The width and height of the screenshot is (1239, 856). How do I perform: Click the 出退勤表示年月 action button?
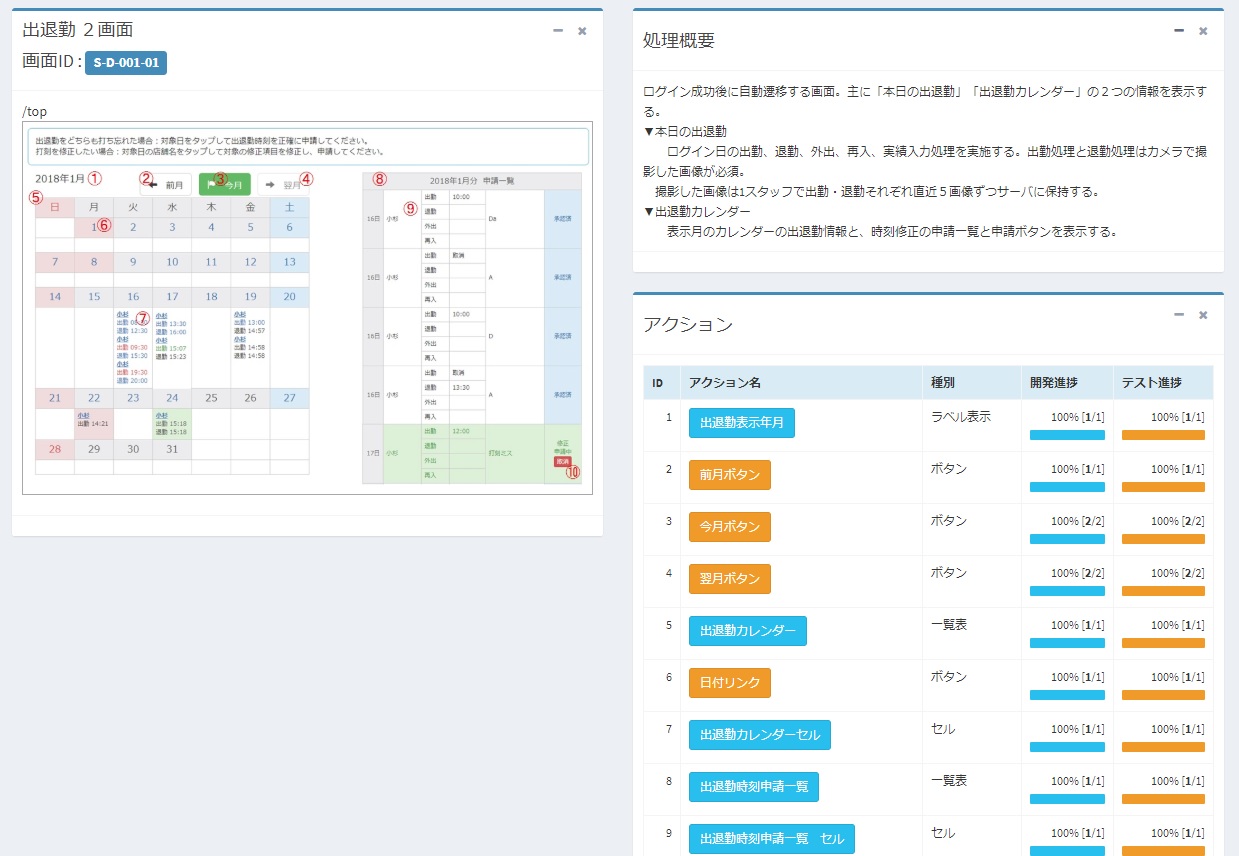740,423
